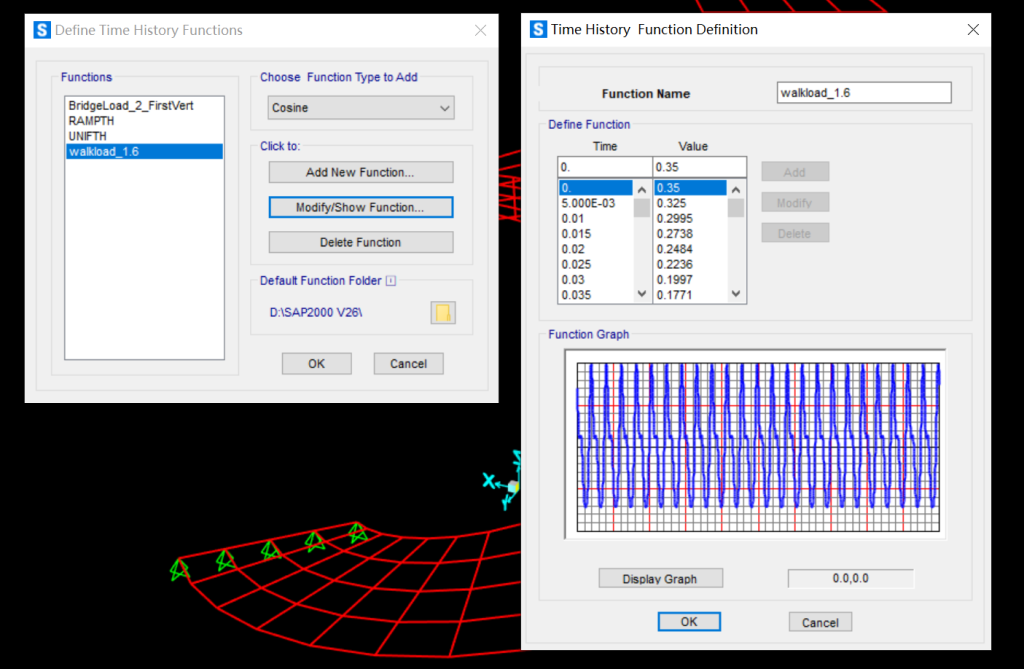Select UNIFTH function in the list
1024x669 pixels.
coord(87,136)
